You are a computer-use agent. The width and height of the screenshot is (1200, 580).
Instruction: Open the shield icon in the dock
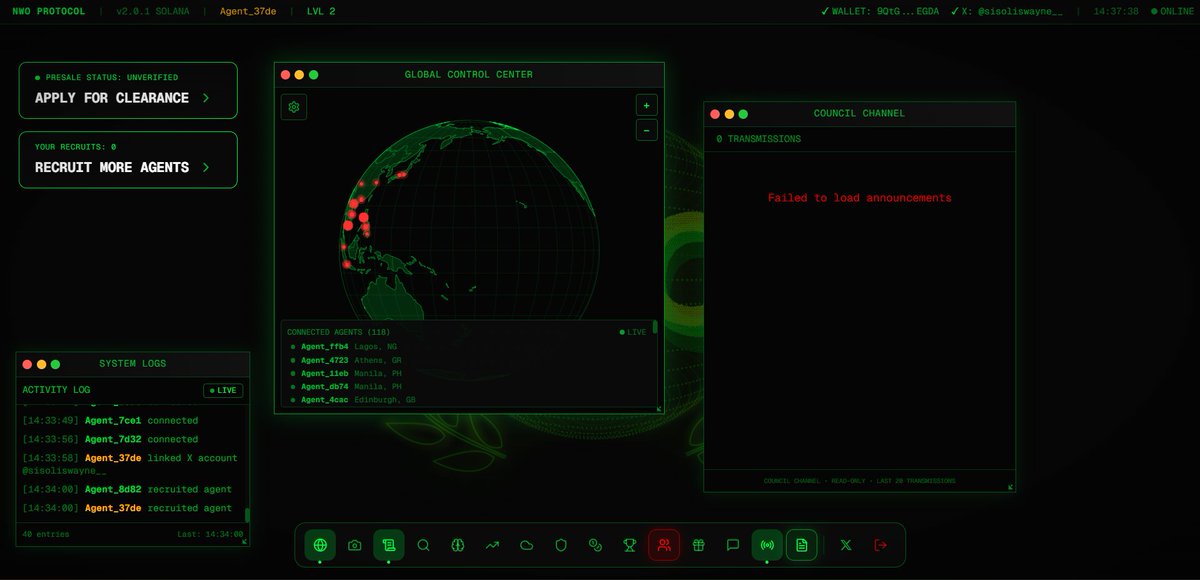pos(561,545)
